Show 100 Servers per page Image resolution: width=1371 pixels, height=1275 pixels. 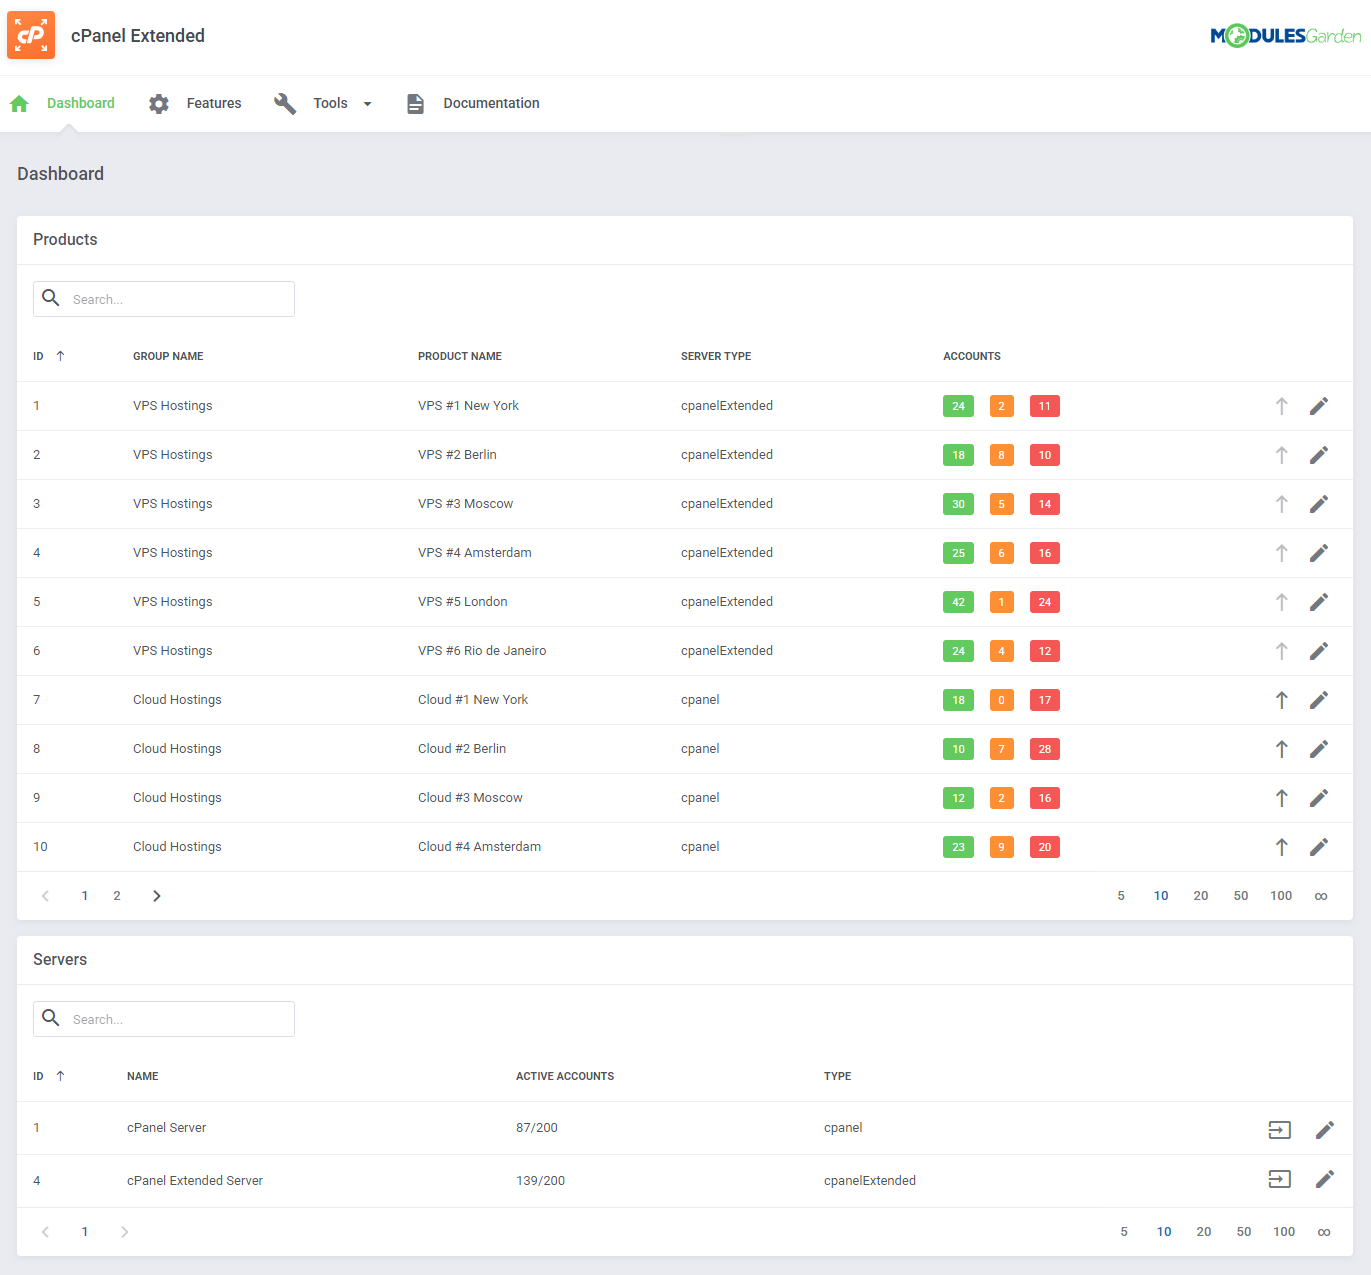pos(1284,1232)
